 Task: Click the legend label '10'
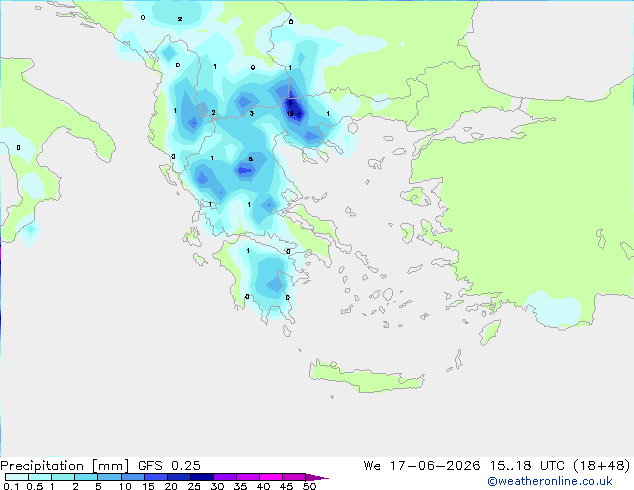(125, 486)
